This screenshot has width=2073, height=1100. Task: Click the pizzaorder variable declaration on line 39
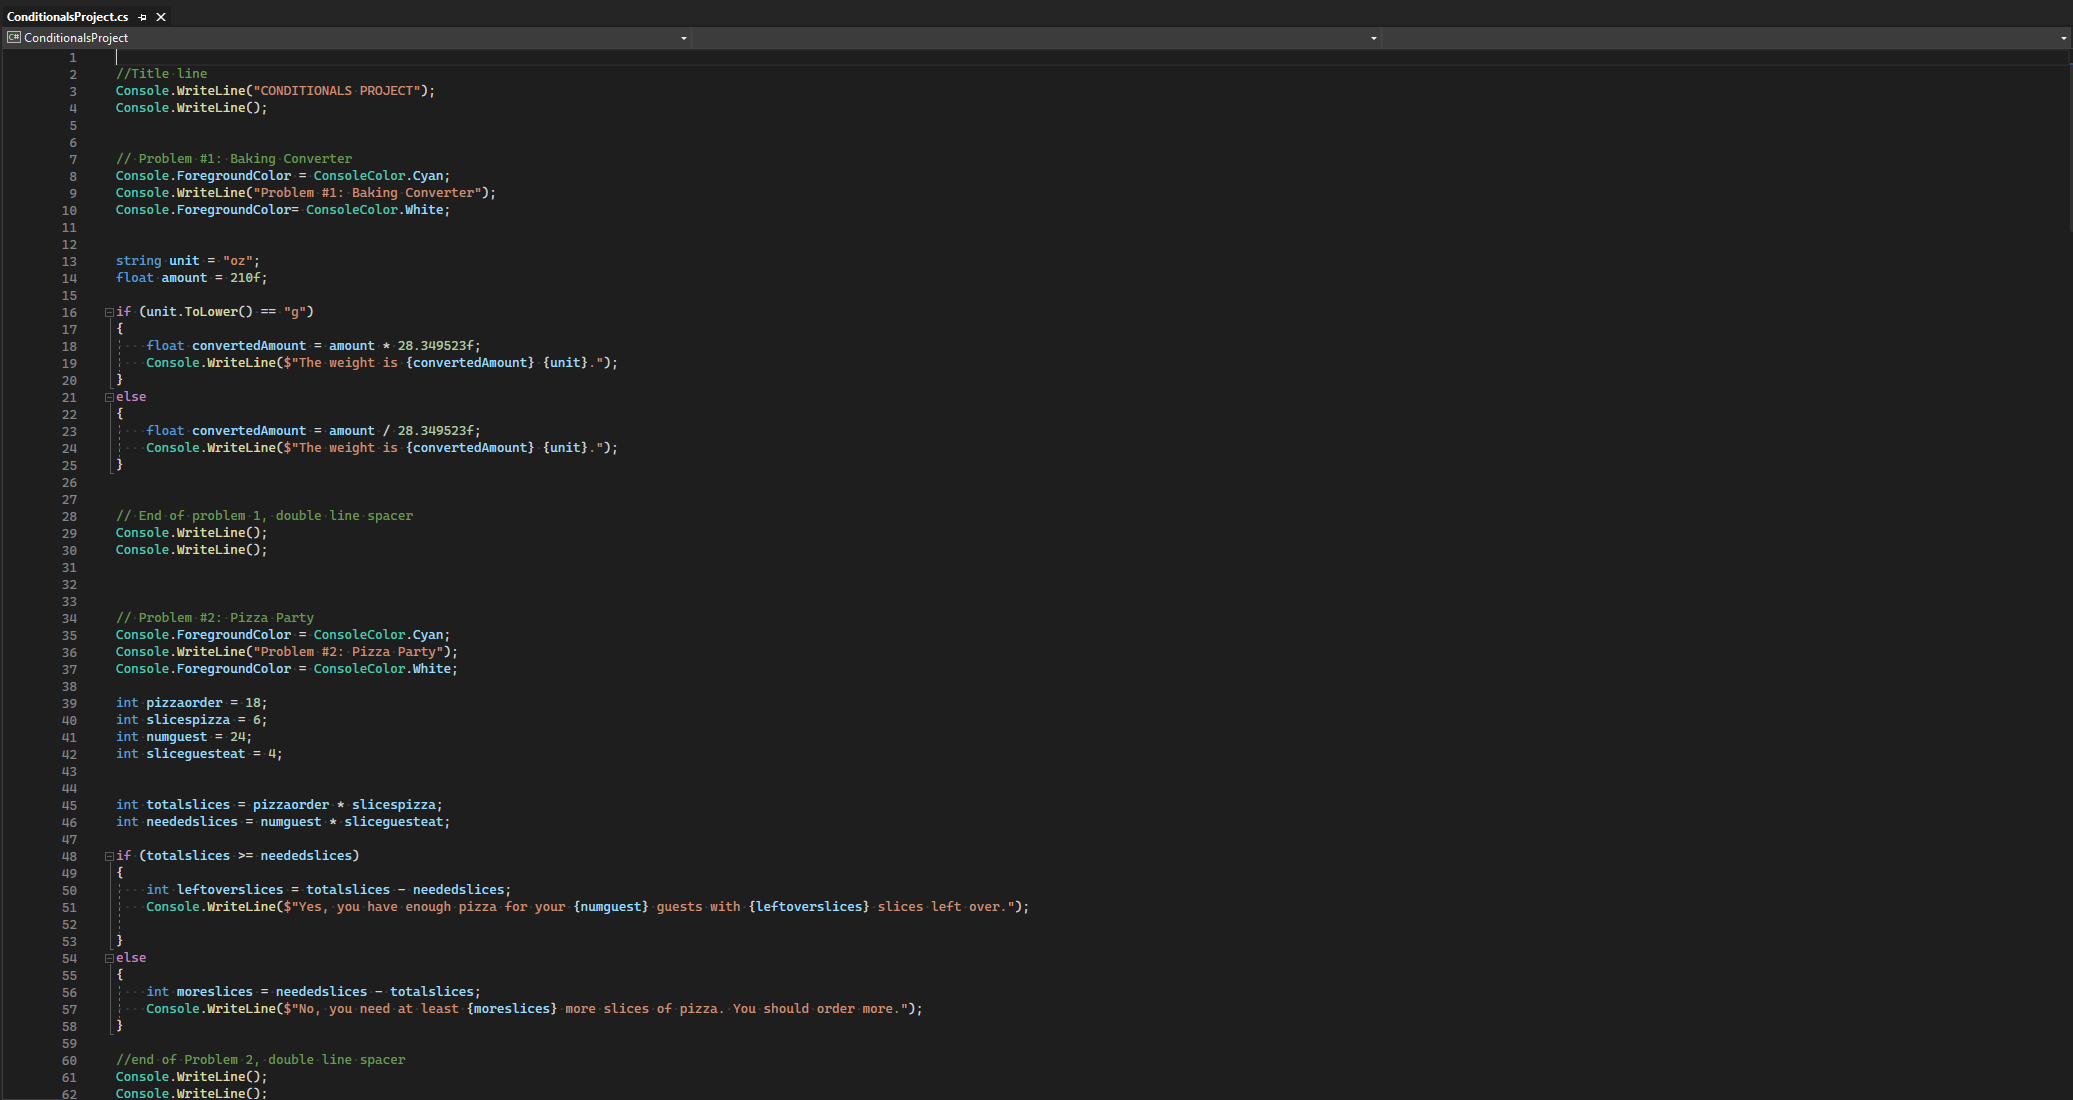pyautogui.click(x=184, y=703)
